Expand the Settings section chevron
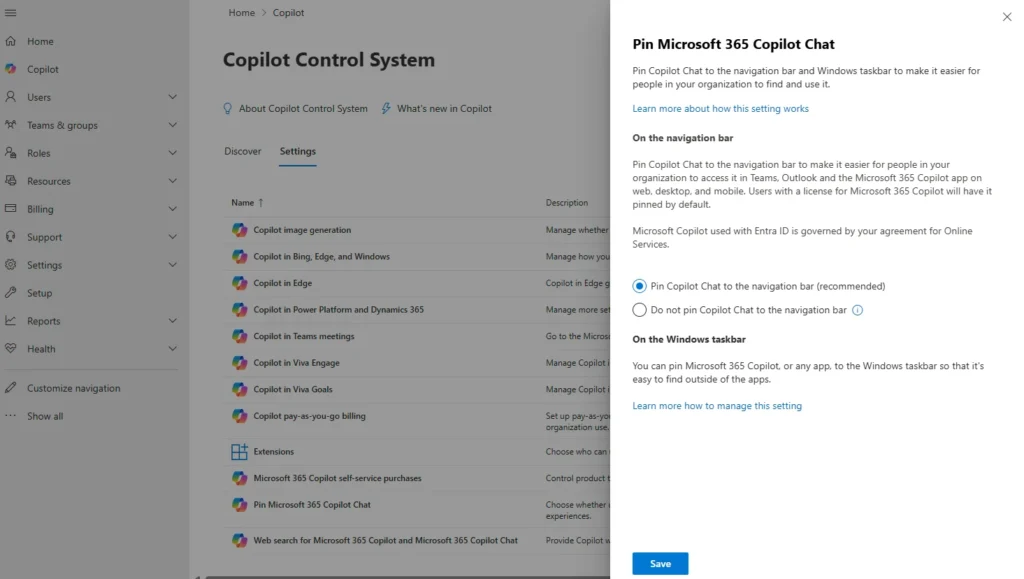Image resolution: width=1024 pixels, height=579 pixels. coord(172,264)
